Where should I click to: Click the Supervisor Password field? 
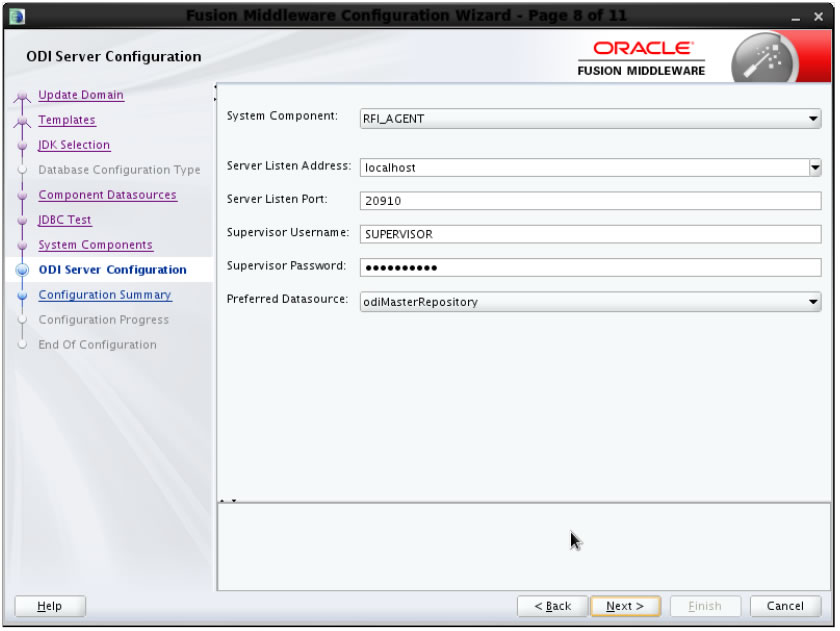590,267
